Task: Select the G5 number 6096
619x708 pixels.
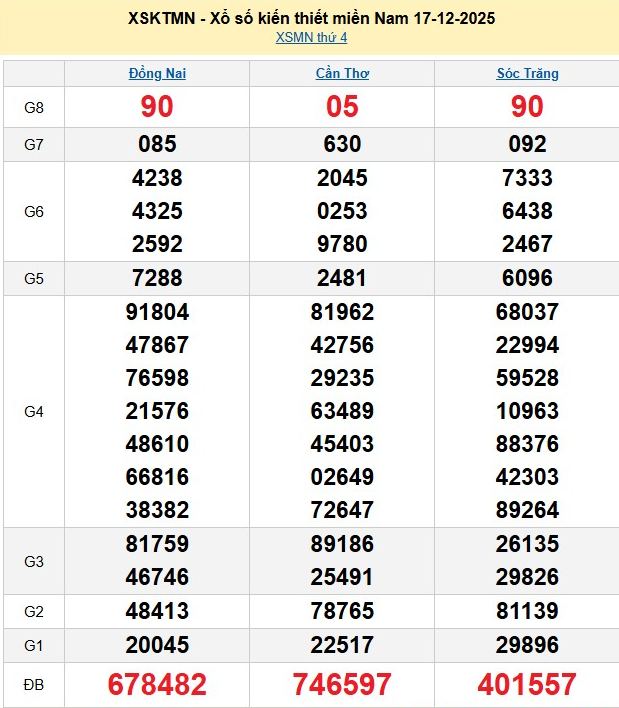Action: 527,278
